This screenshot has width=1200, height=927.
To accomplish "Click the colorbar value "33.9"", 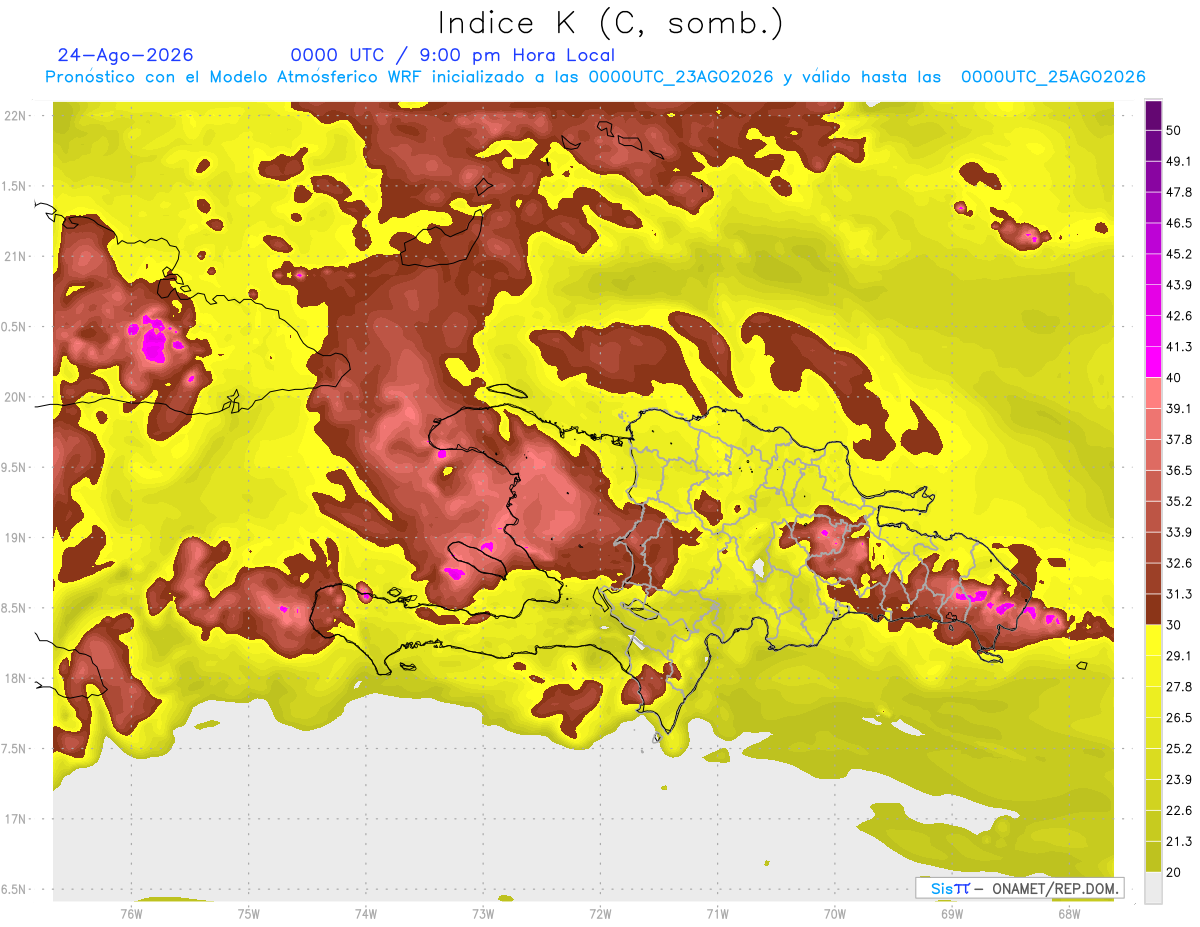I will pyautogui.click(x=1179, y=532).
